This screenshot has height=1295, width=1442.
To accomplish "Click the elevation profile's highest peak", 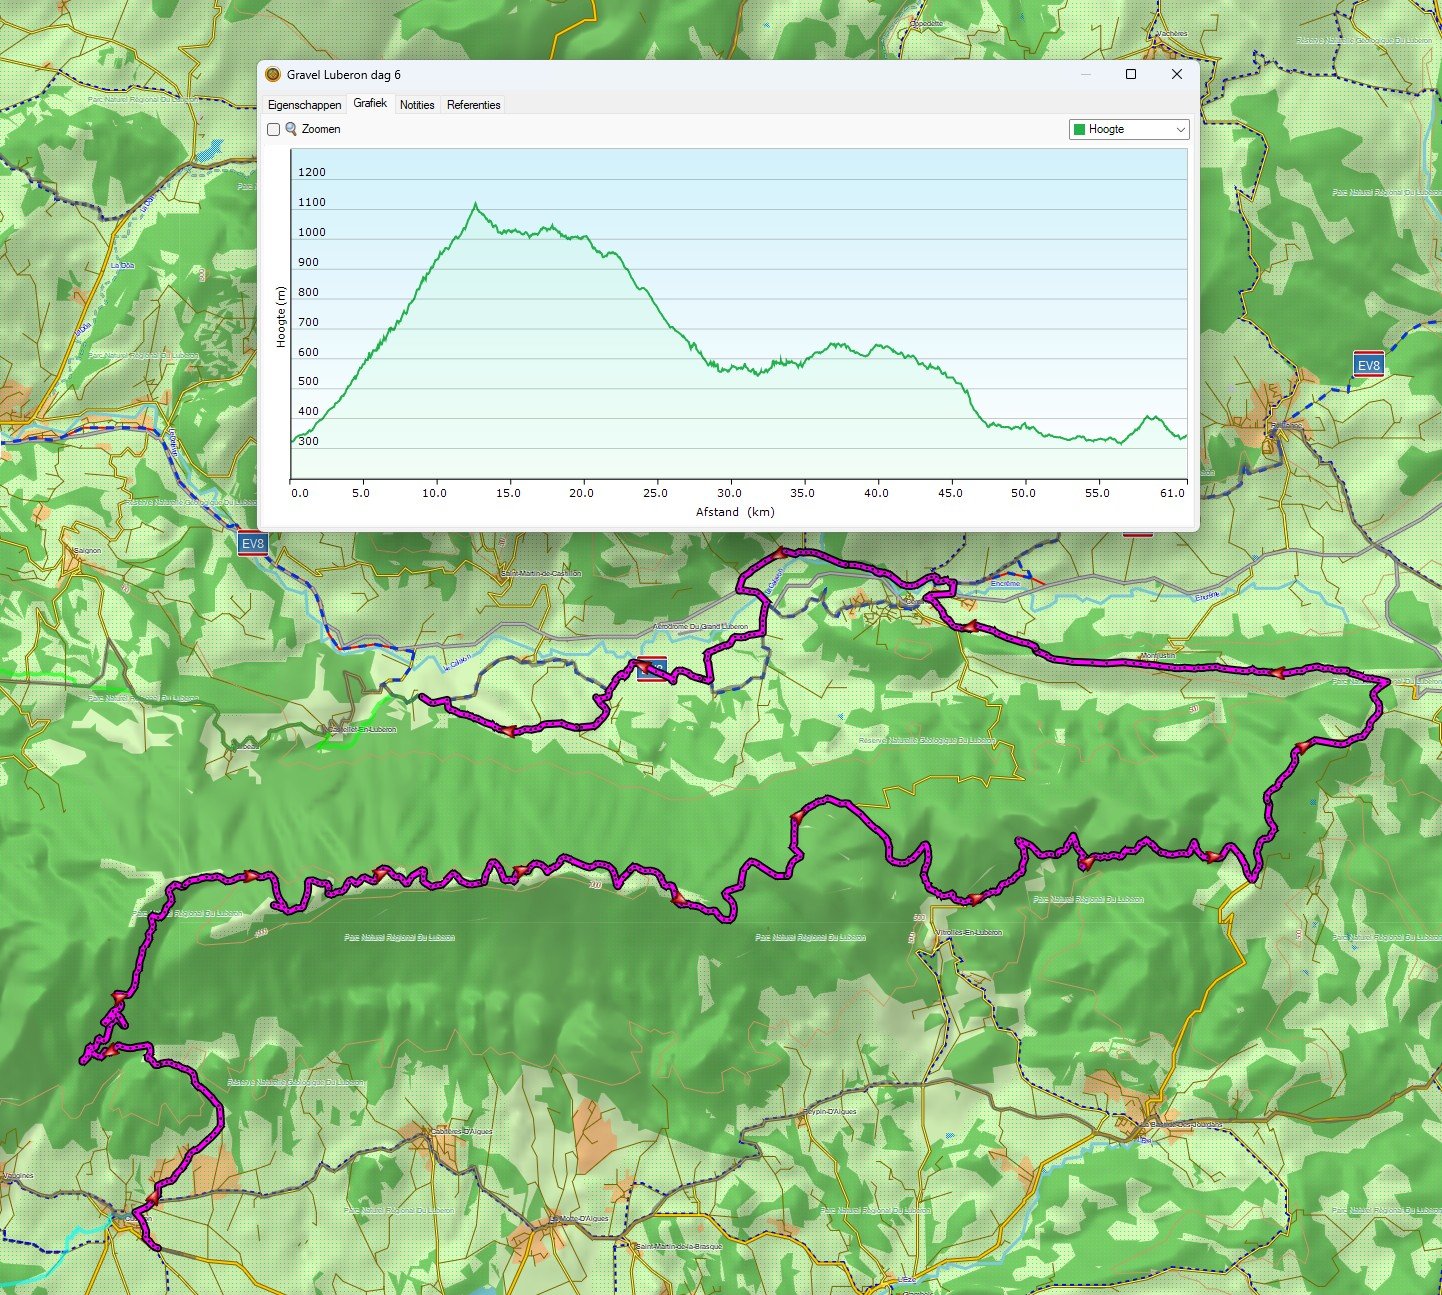I will coord(475,204).
